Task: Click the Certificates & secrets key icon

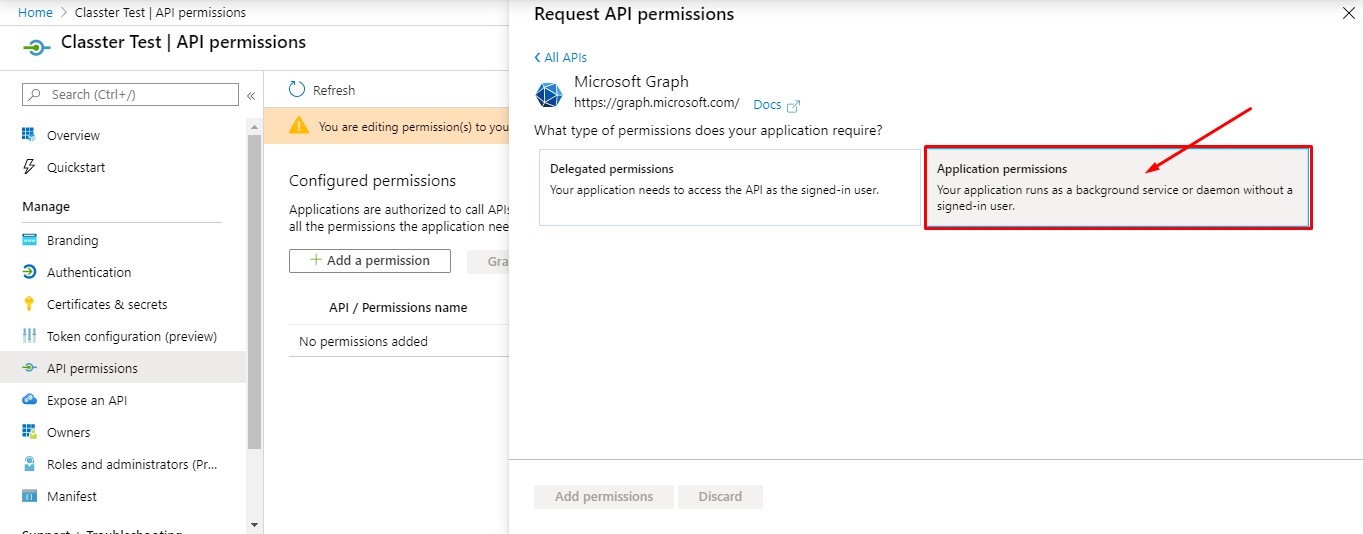Action: (29, 304)
